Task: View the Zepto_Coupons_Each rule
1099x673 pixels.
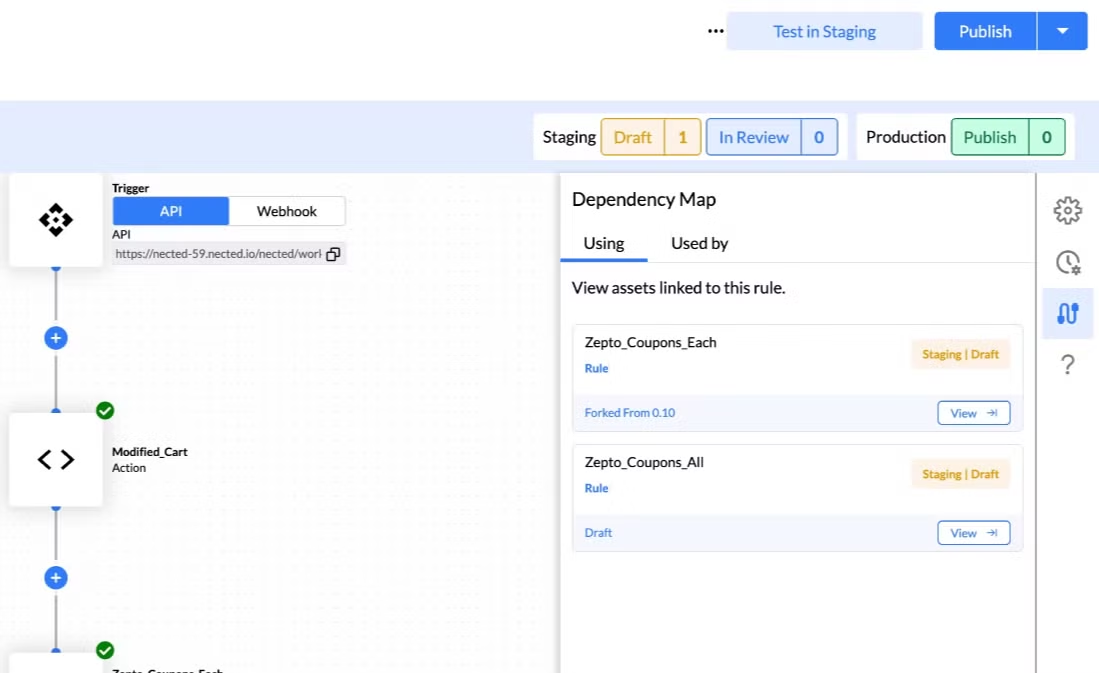Action: click(973, 413)
